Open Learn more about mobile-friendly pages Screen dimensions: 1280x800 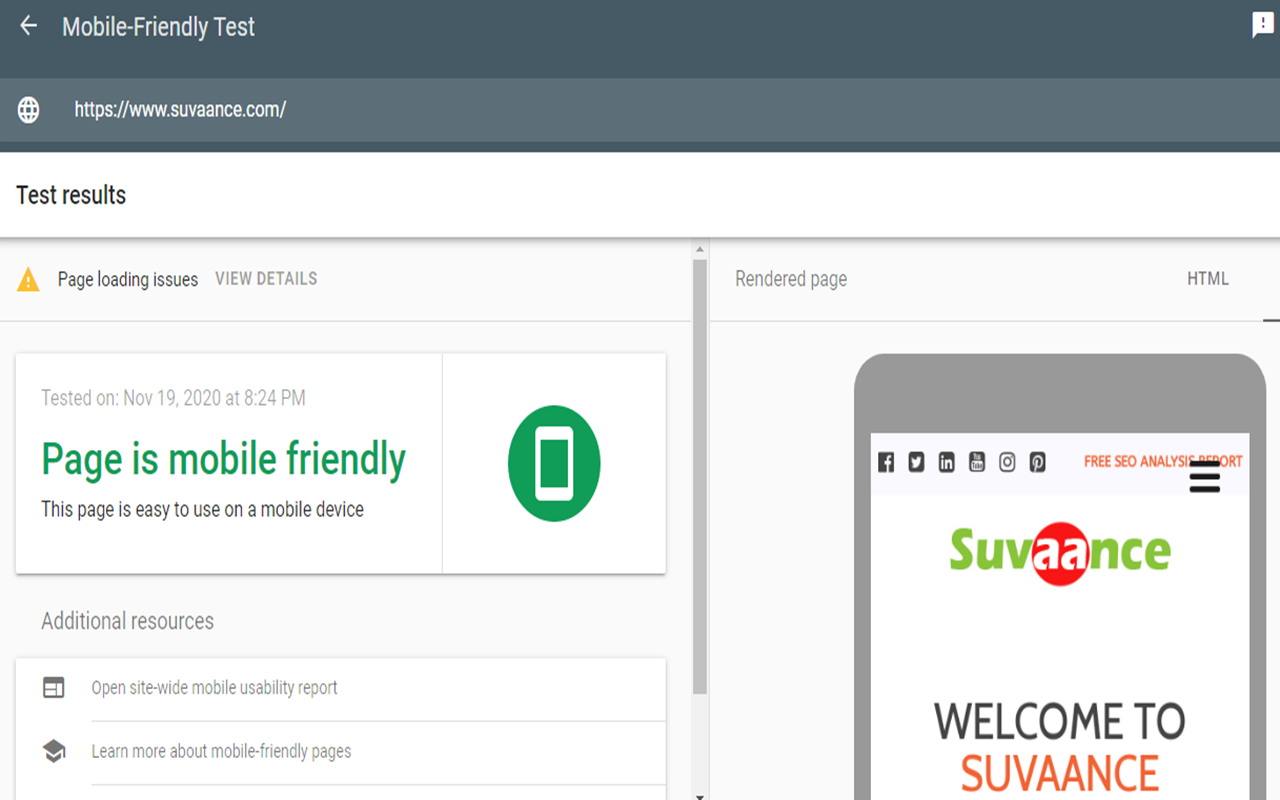click(221, 751)
